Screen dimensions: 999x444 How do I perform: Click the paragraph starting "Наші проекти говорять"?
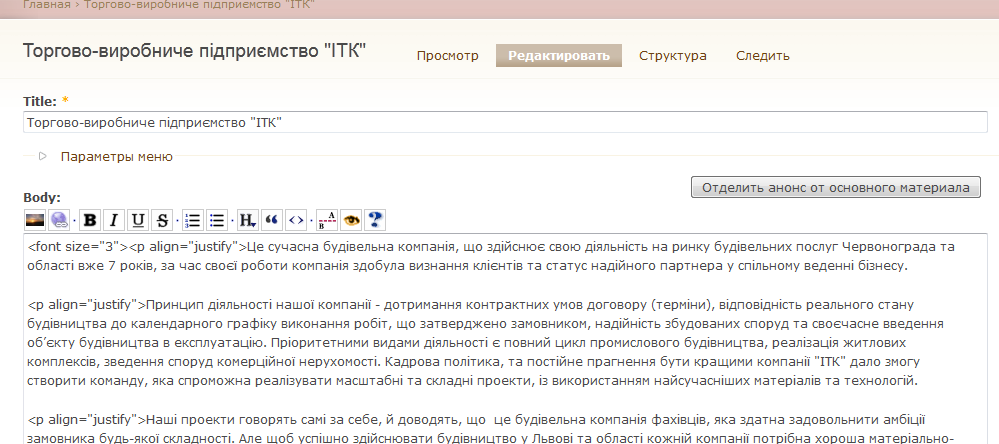(x=491, y=429)
